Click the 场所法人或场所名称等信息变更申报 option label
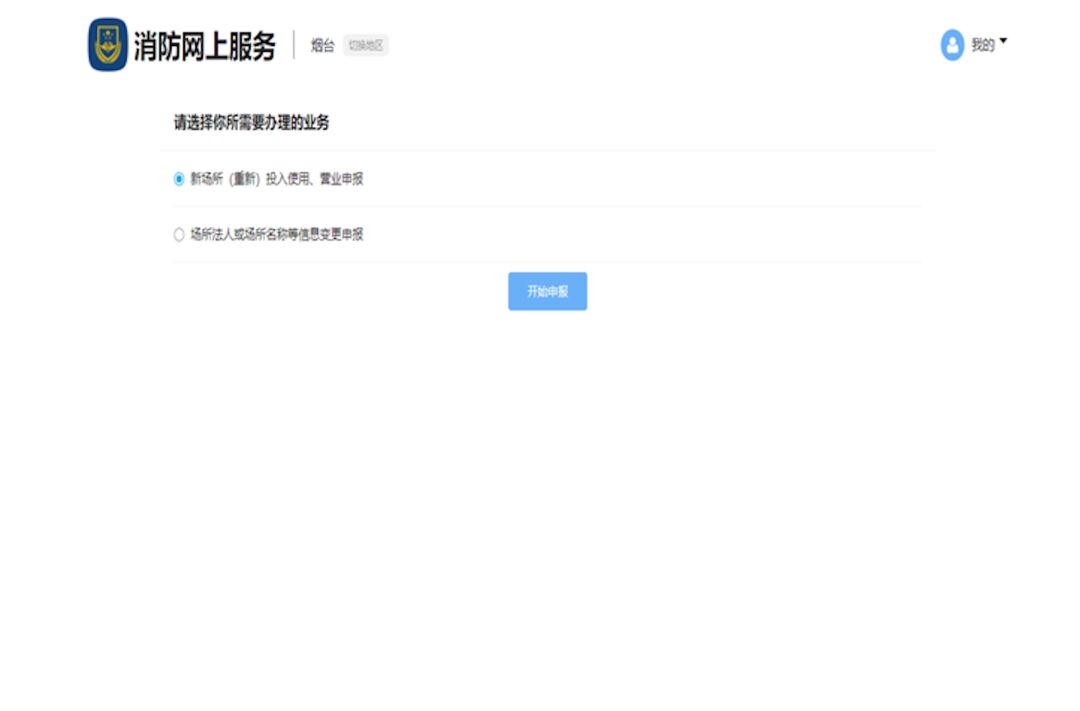This screenshot has width=1080, height=711. [x=277, y=235]
